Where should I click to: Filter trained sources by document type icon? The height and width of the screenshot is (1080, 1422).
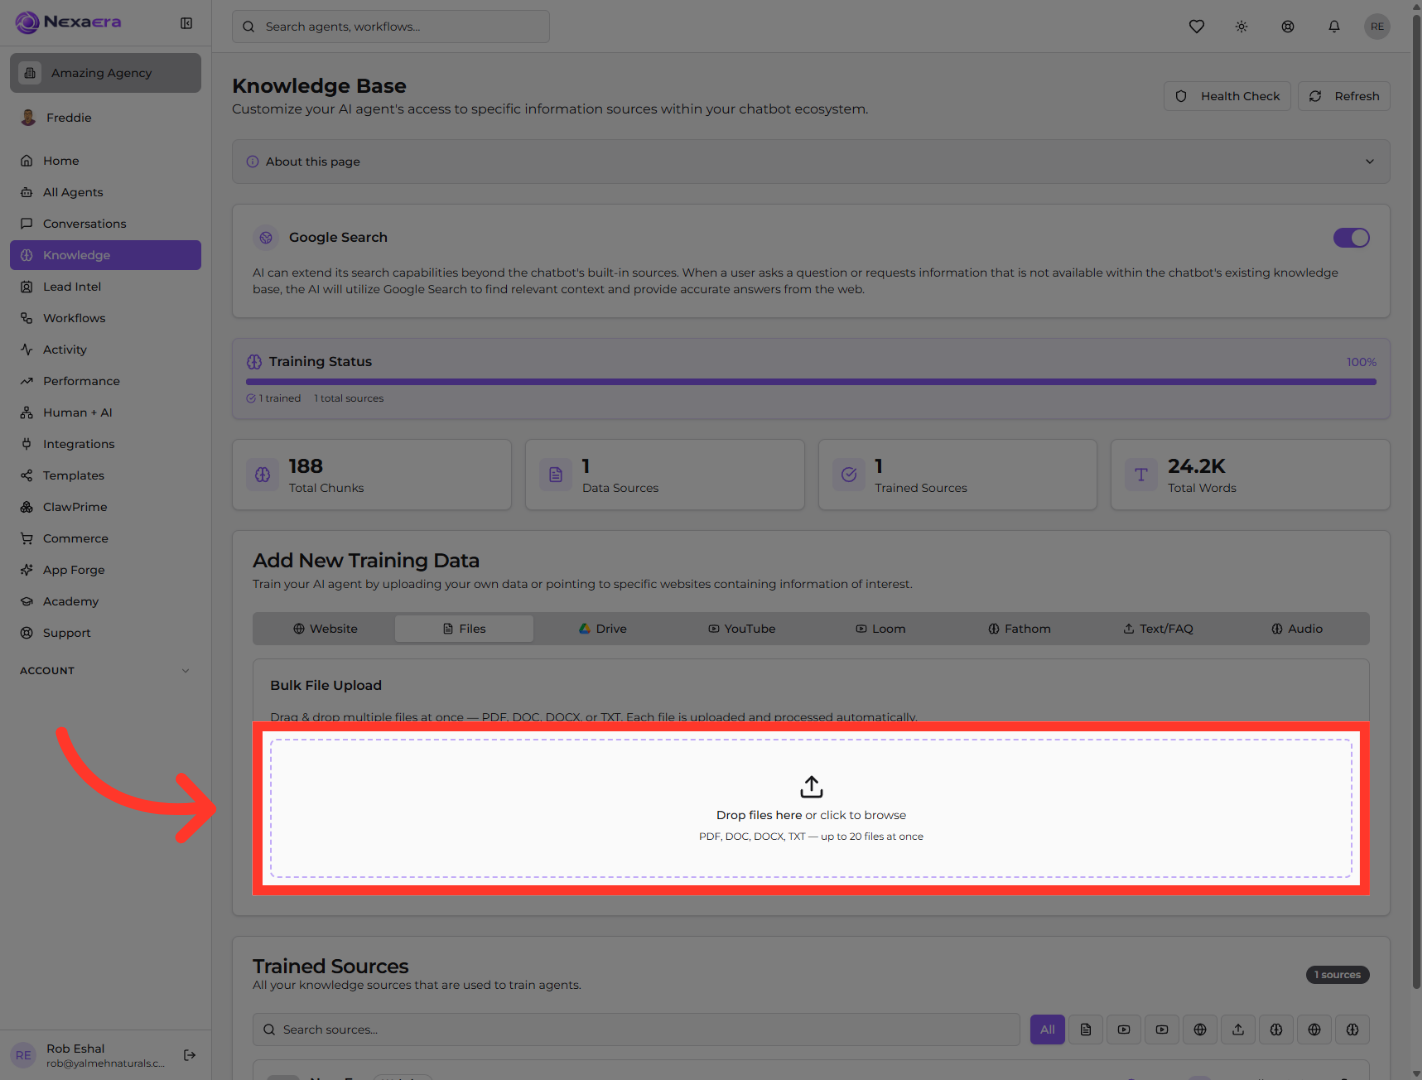click(x=1086, y=1029)
